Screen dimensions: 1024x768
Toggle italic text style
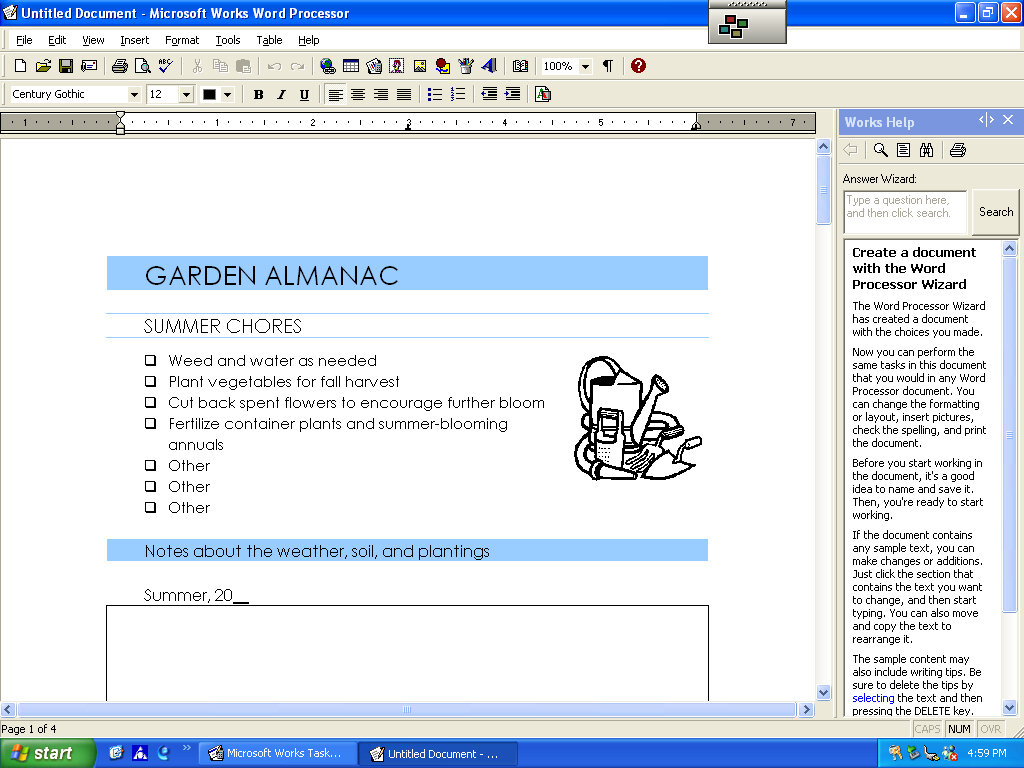point(281,94)
